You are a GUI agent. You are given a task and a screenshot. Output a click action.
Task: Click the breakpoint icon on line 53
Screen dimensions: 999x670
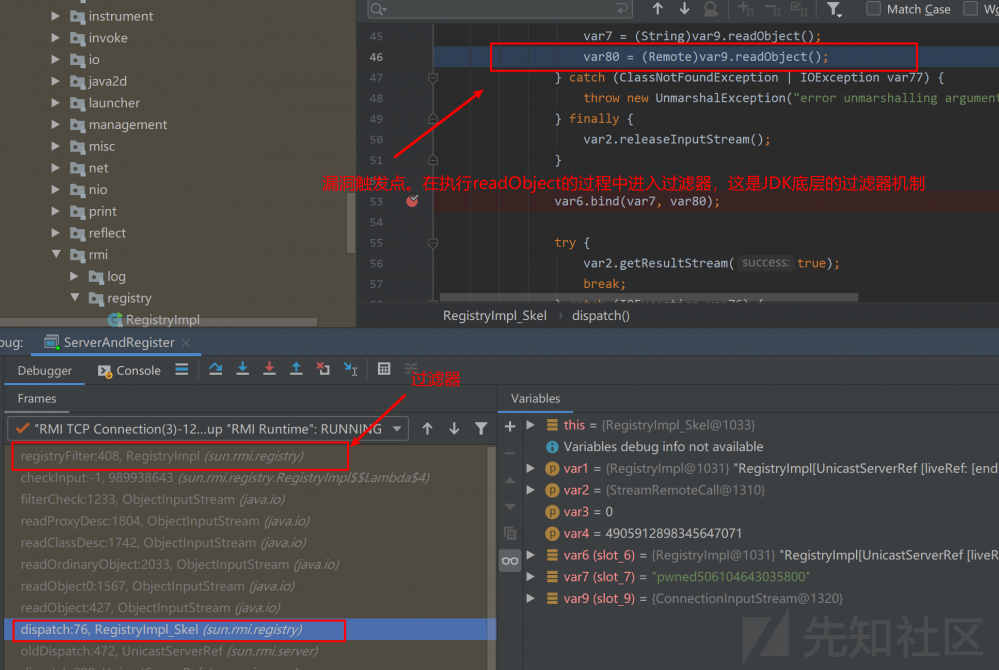(412, 201)
